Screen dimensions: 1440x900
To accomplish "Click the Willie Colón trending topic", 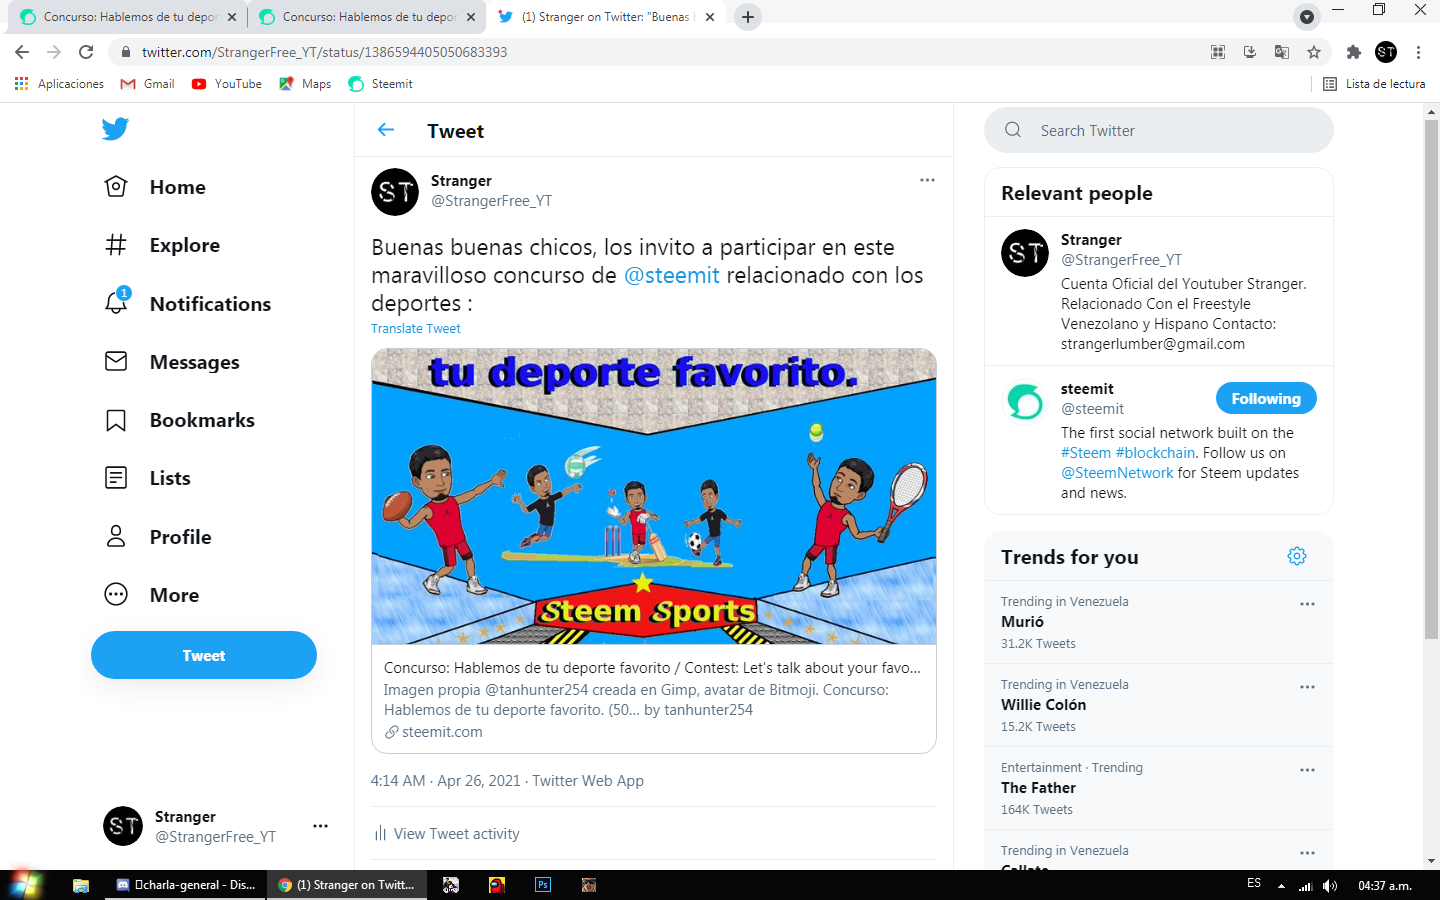I will [x=1043, y=705].
